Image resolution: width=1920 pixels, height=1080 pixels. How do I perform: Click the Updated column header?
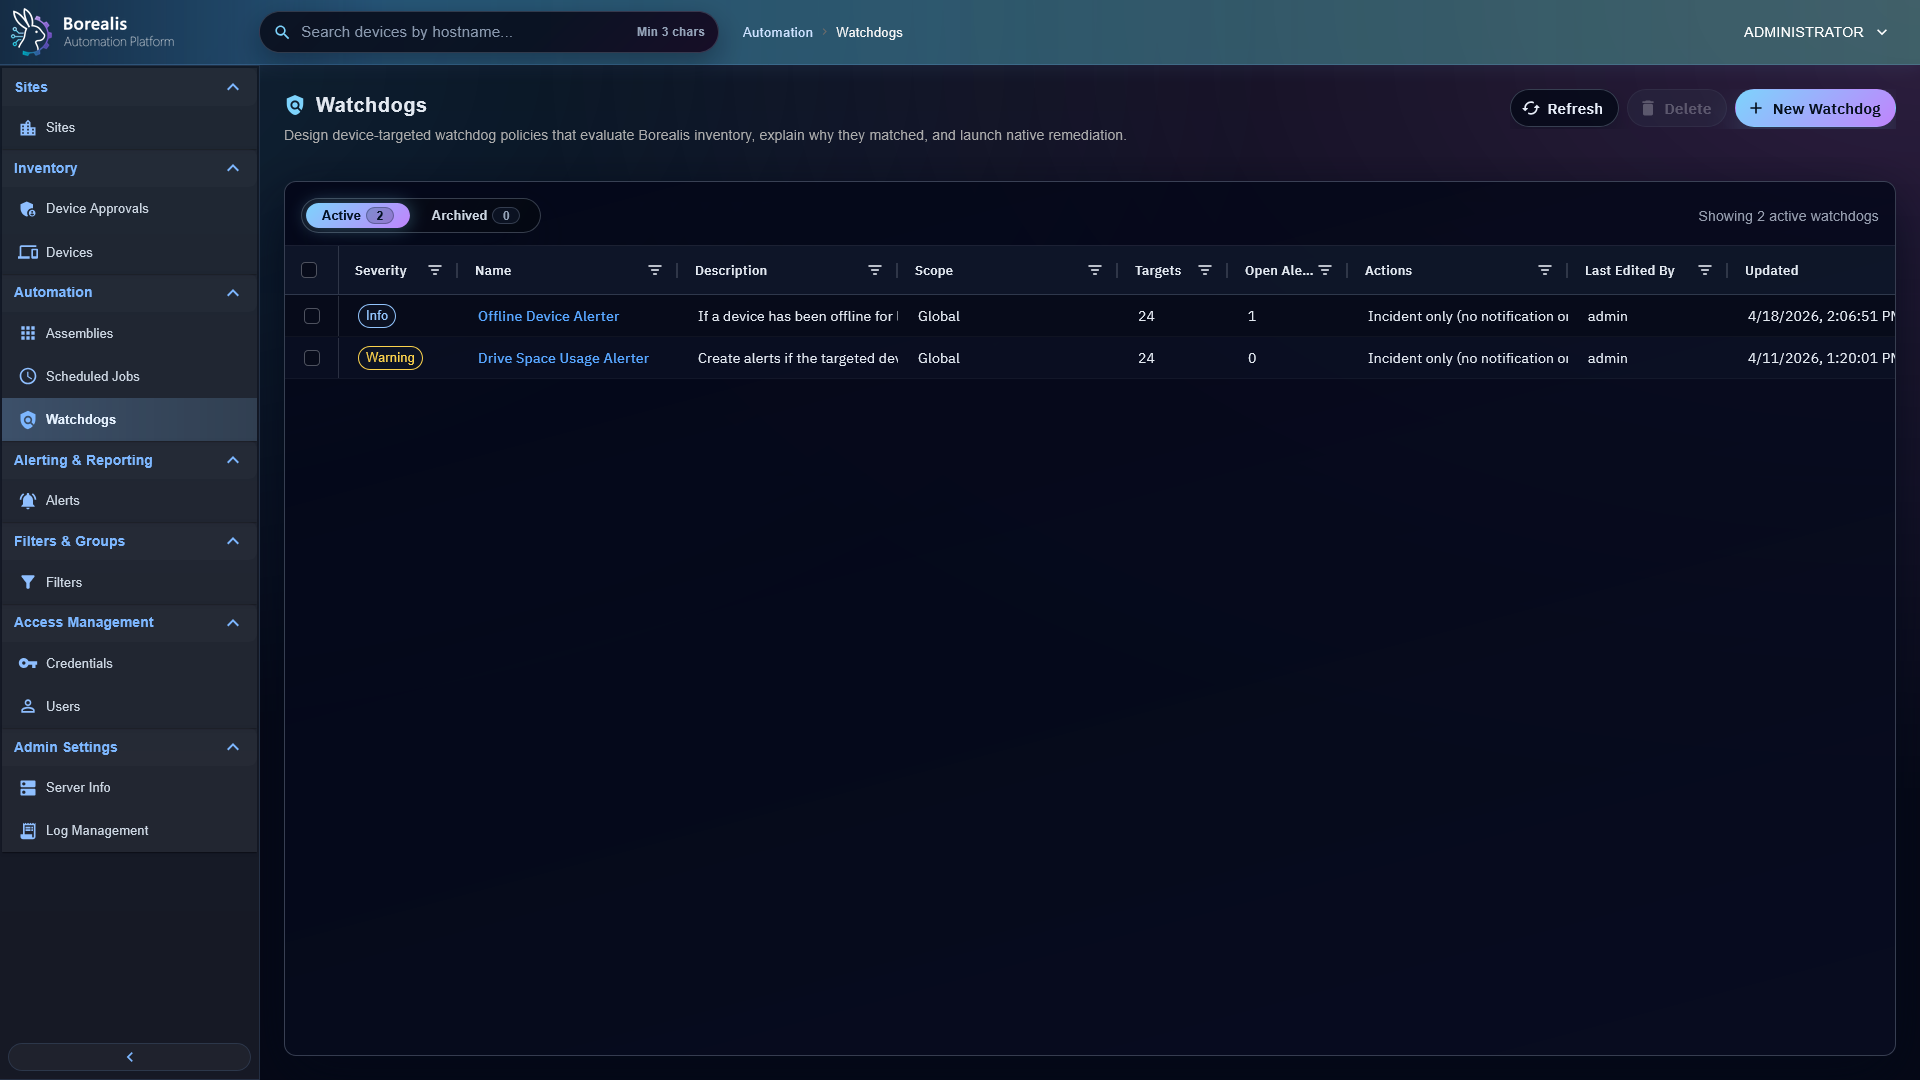(x=1771, y=270)
